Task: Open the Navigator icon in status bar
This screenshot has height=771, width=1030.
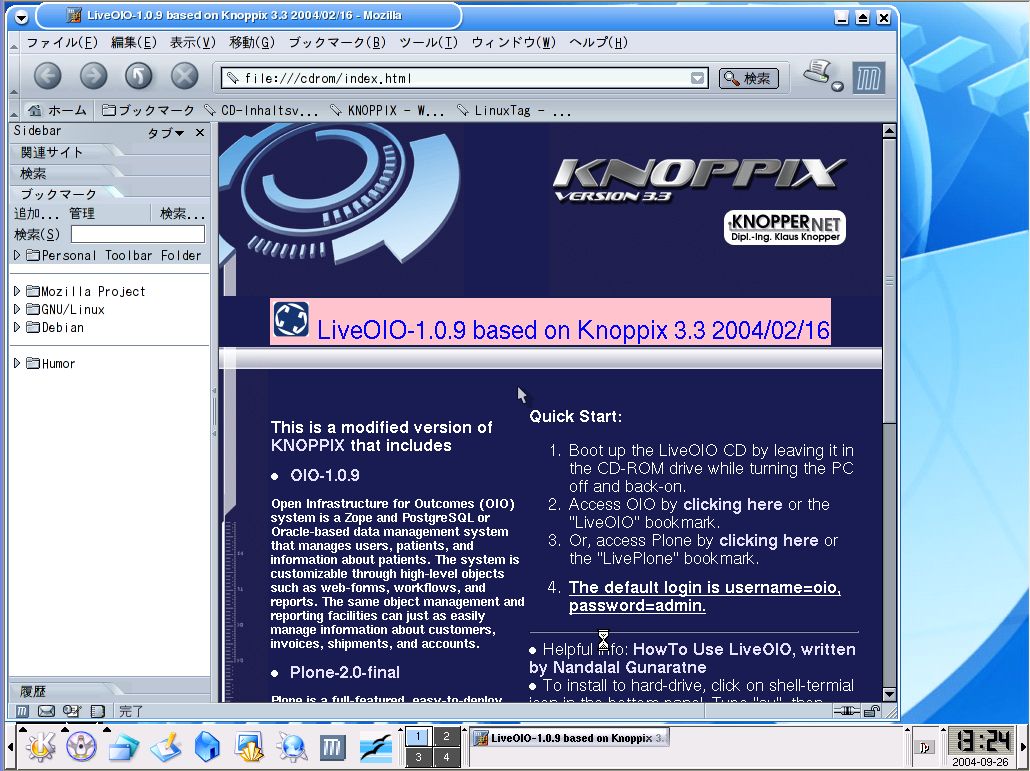Action: pos(22,711)
